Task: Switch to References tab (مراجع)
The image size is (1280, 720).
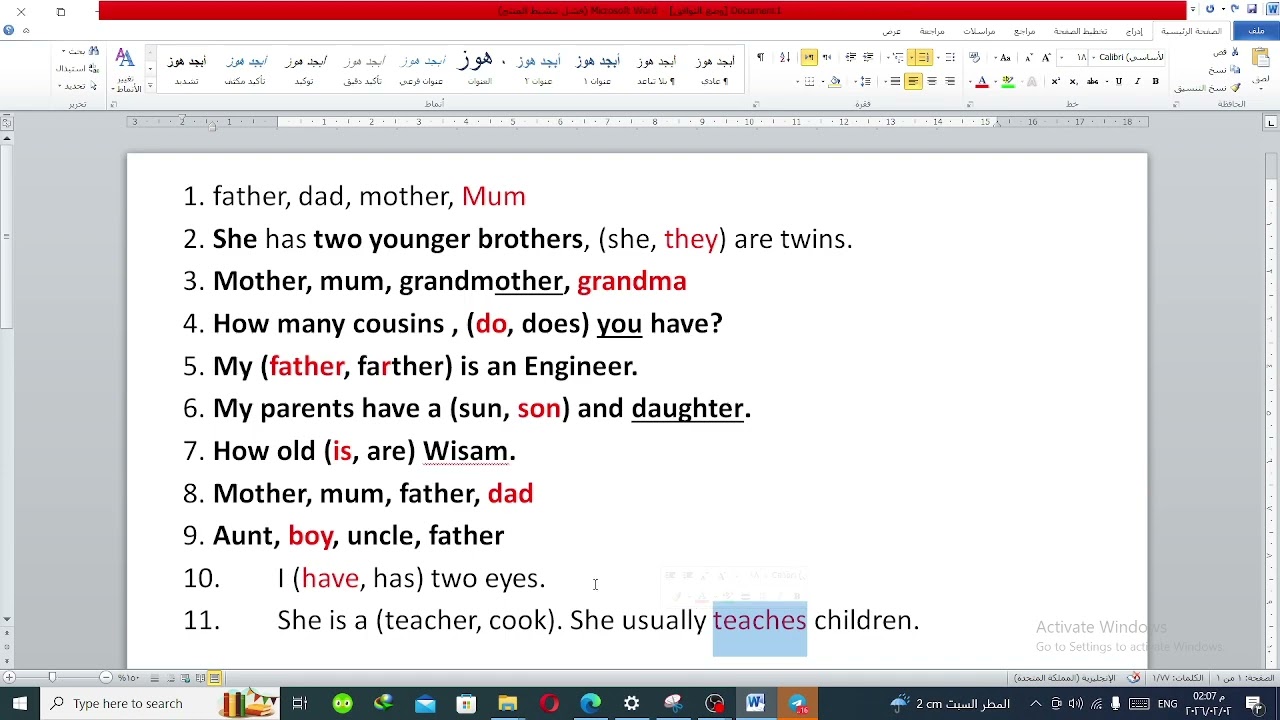Action: point(1025,31)
